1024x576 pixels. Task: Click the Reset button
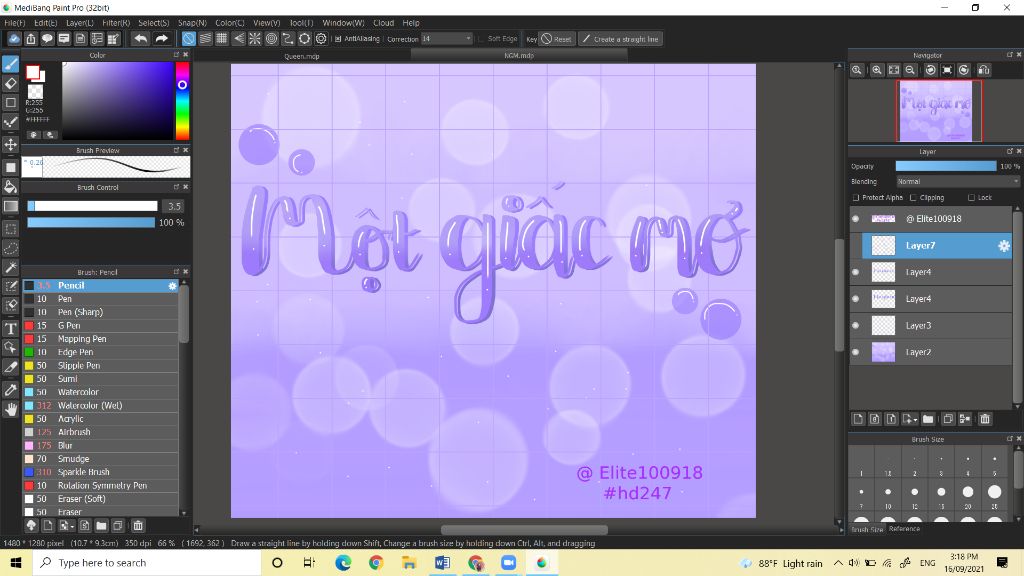tap(556, 39)
